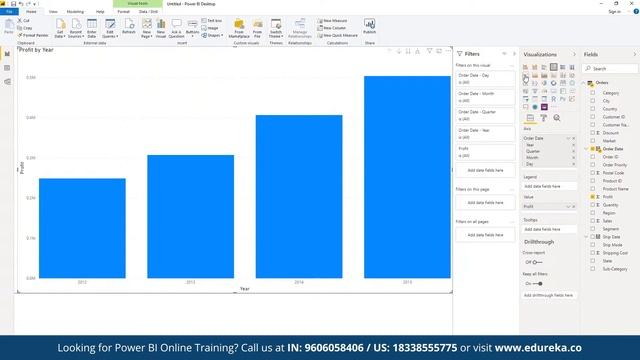Image resolution: width=640 pixels, height=360 pixels.
Task: Switch to Model view in left sidebar
Action: [7, 82]
